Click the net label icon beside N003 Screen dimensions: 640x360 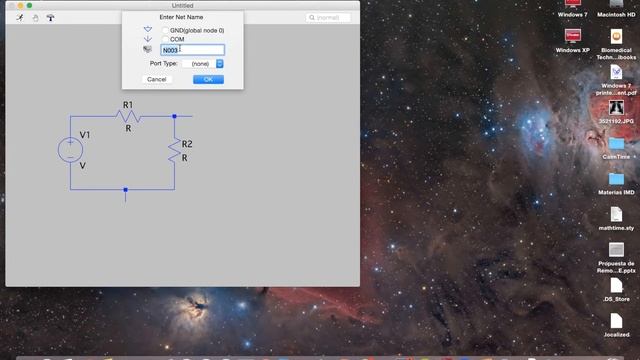pos(147,49)
